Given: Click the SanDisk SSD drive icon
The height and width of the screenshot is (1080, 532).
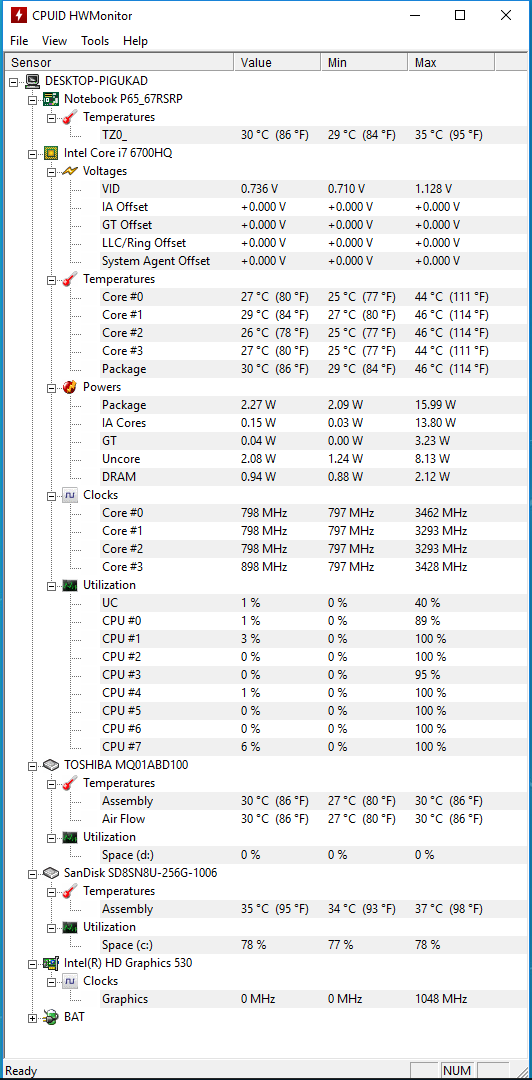Looking at the screenshot, I should click(51, 873).
